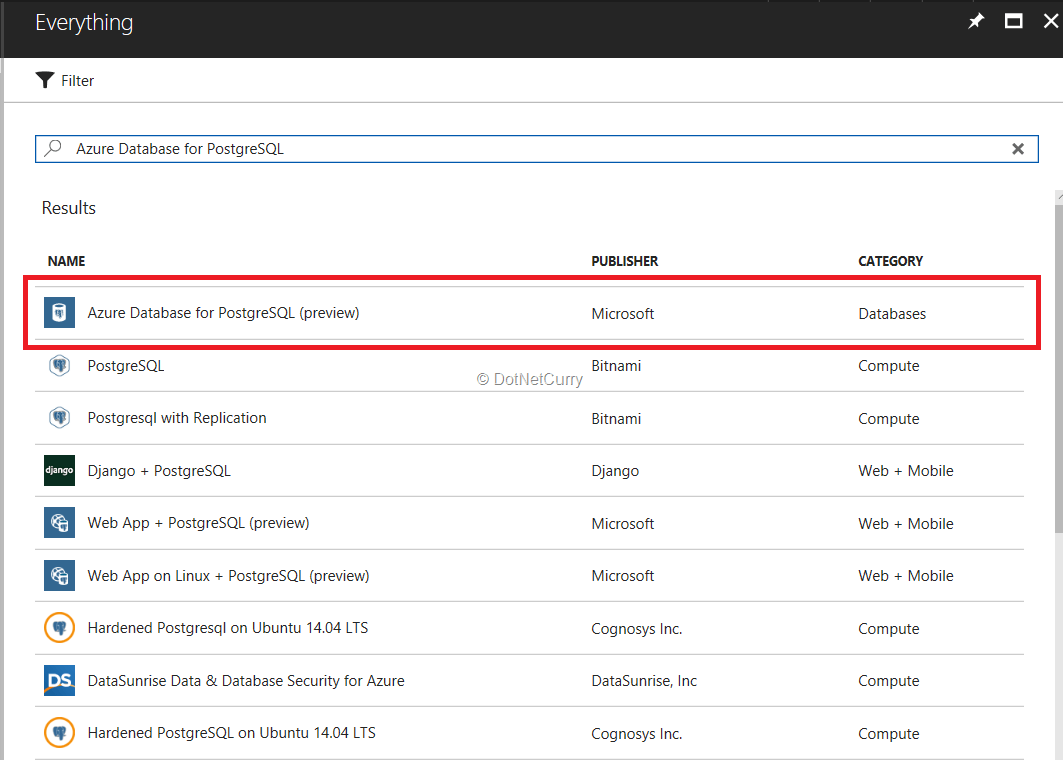This screenshot has width=1063, height=760.
Task: Clear the search box text
Action: [x=1018, y=149]
